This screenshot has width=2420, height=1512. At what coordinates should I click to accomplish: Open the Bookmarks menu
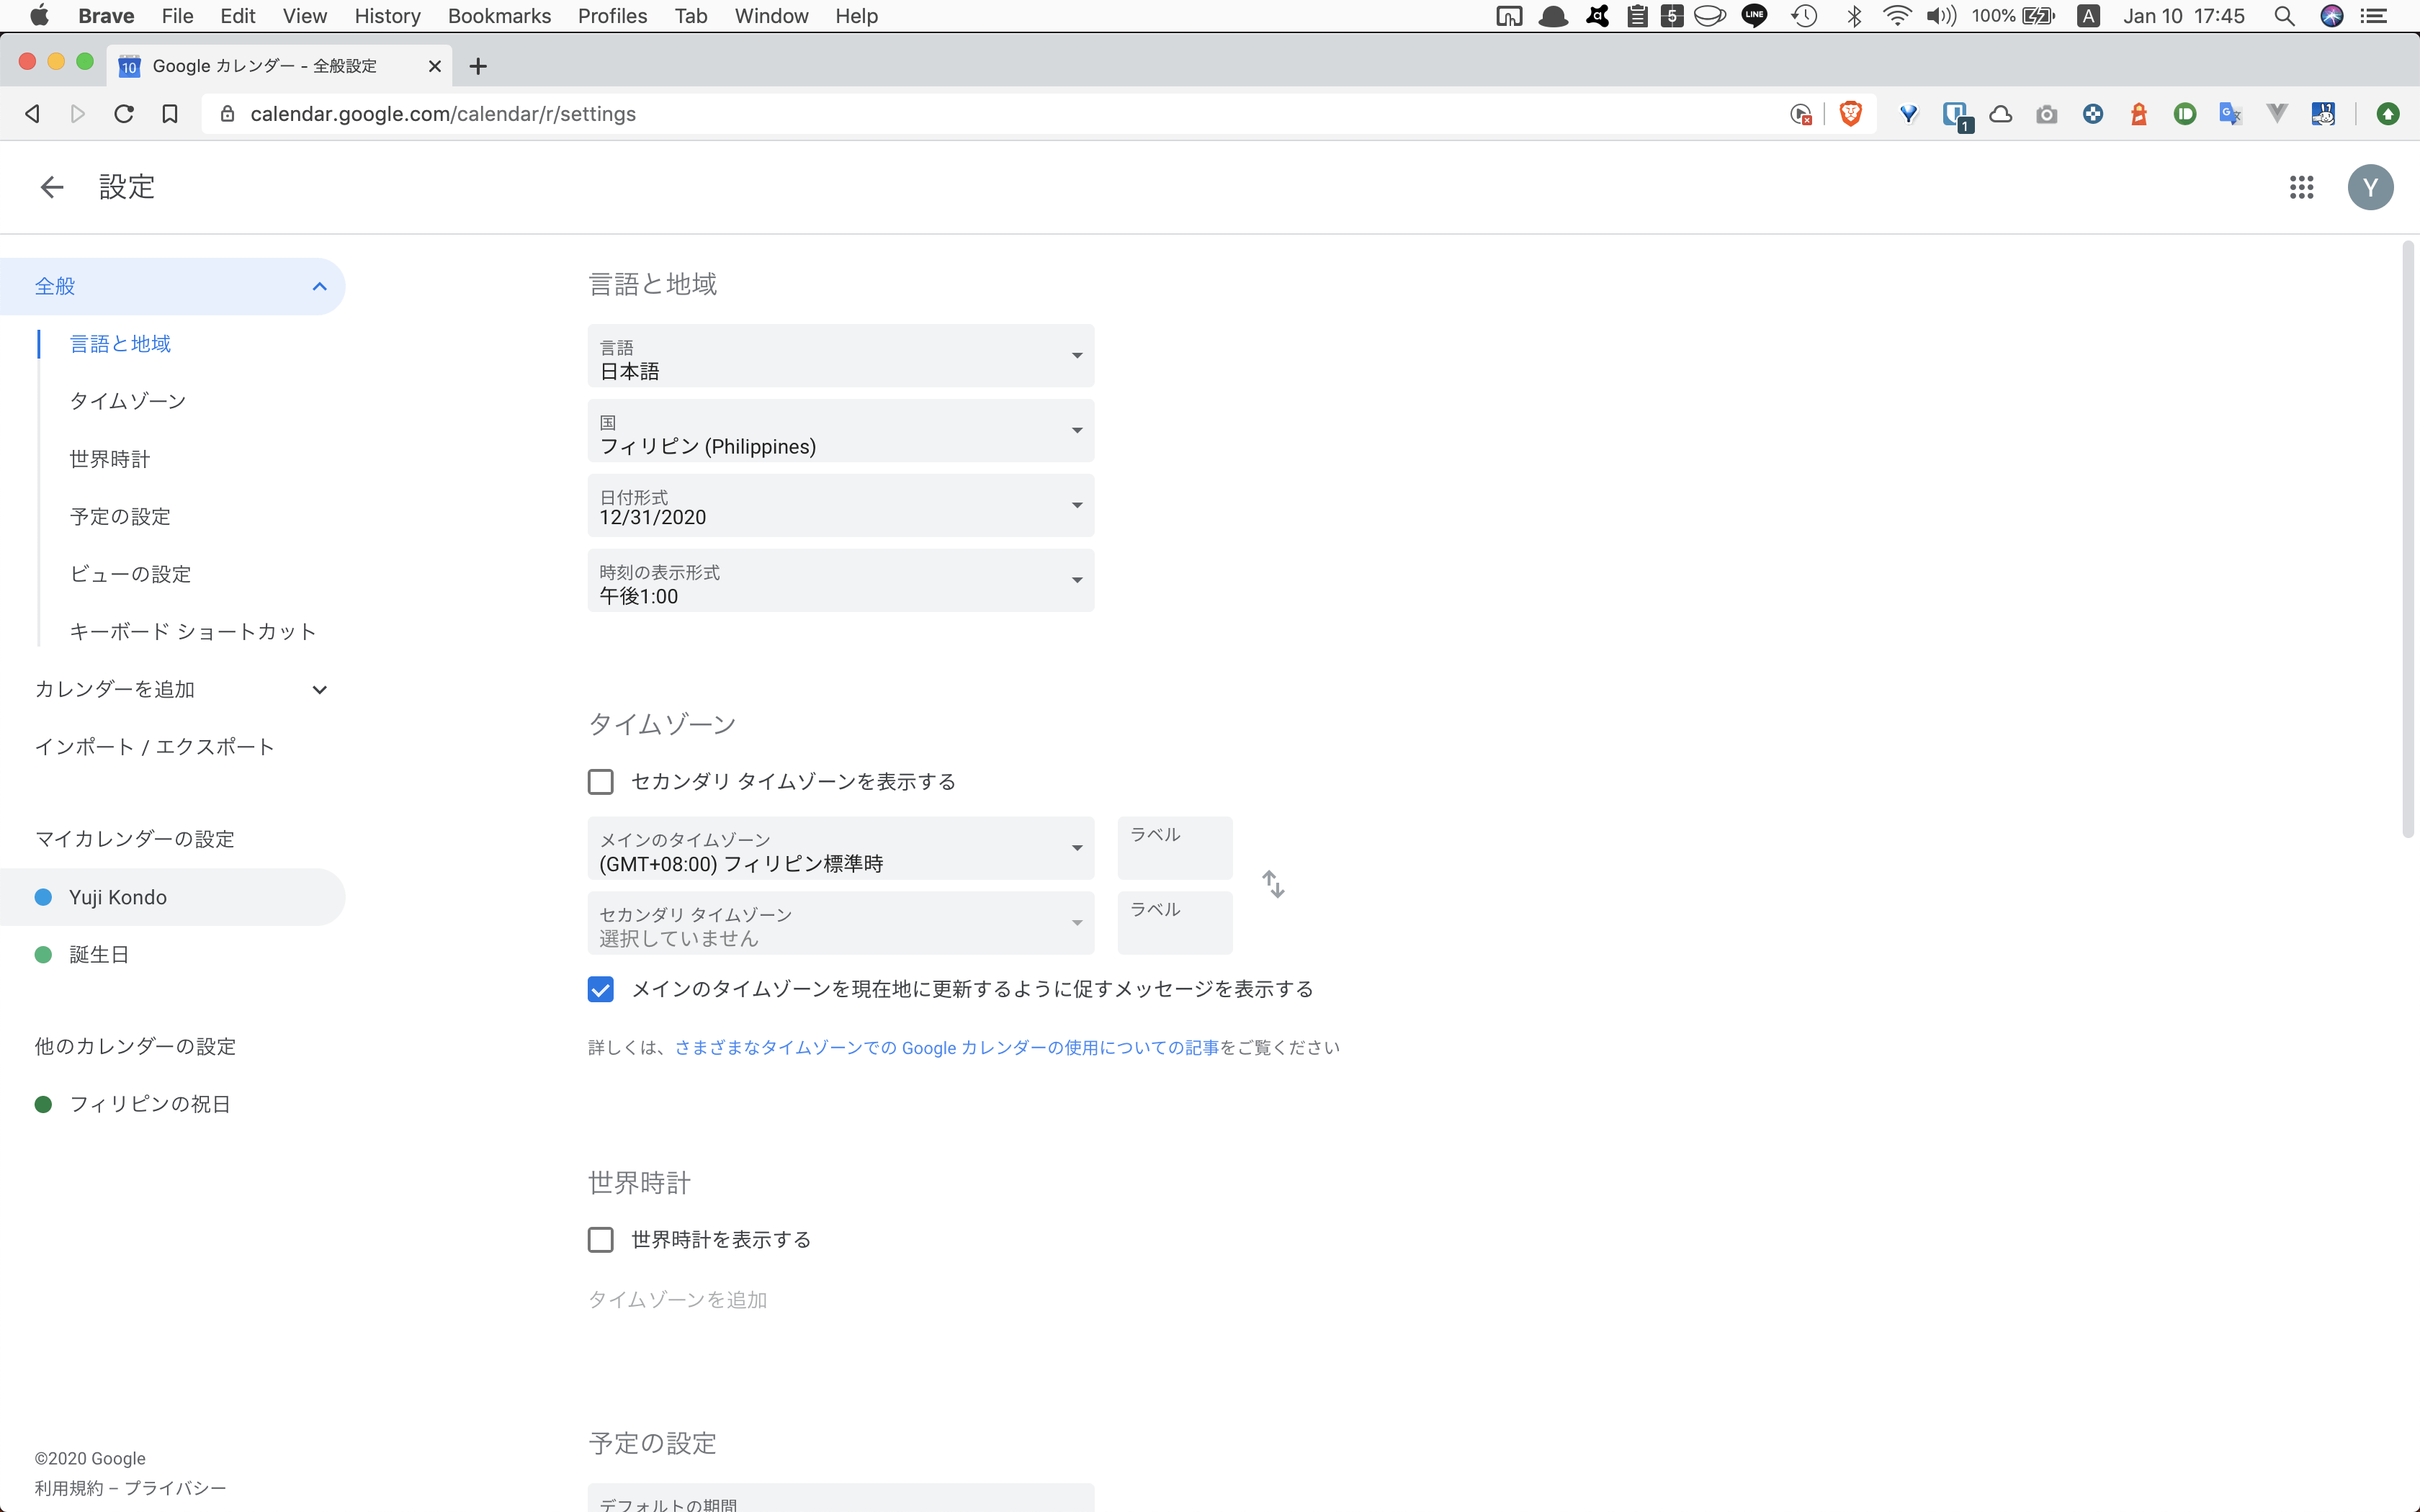499,16
